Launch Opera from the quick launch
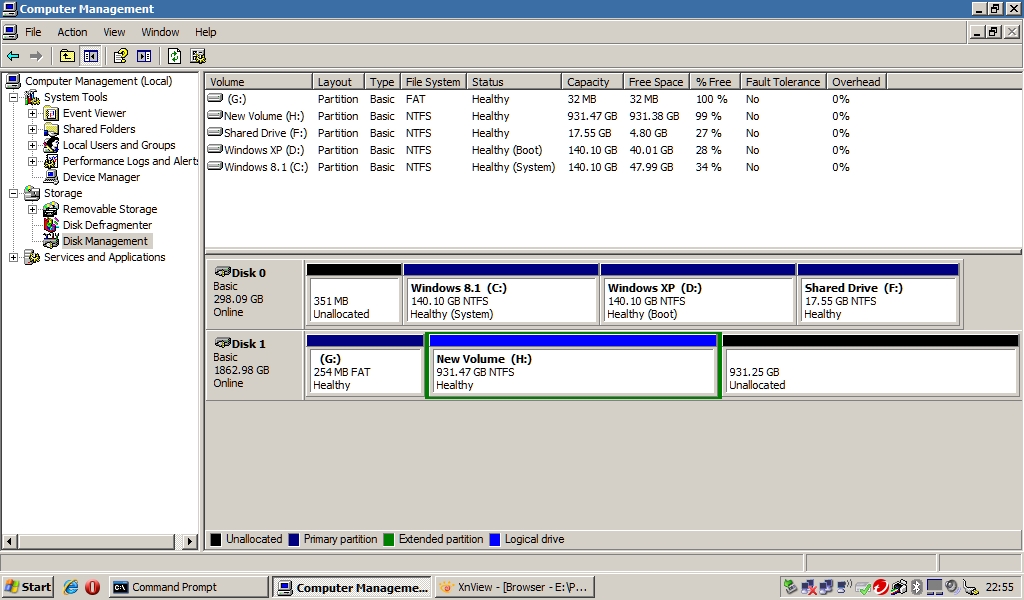 coord(93,587)
